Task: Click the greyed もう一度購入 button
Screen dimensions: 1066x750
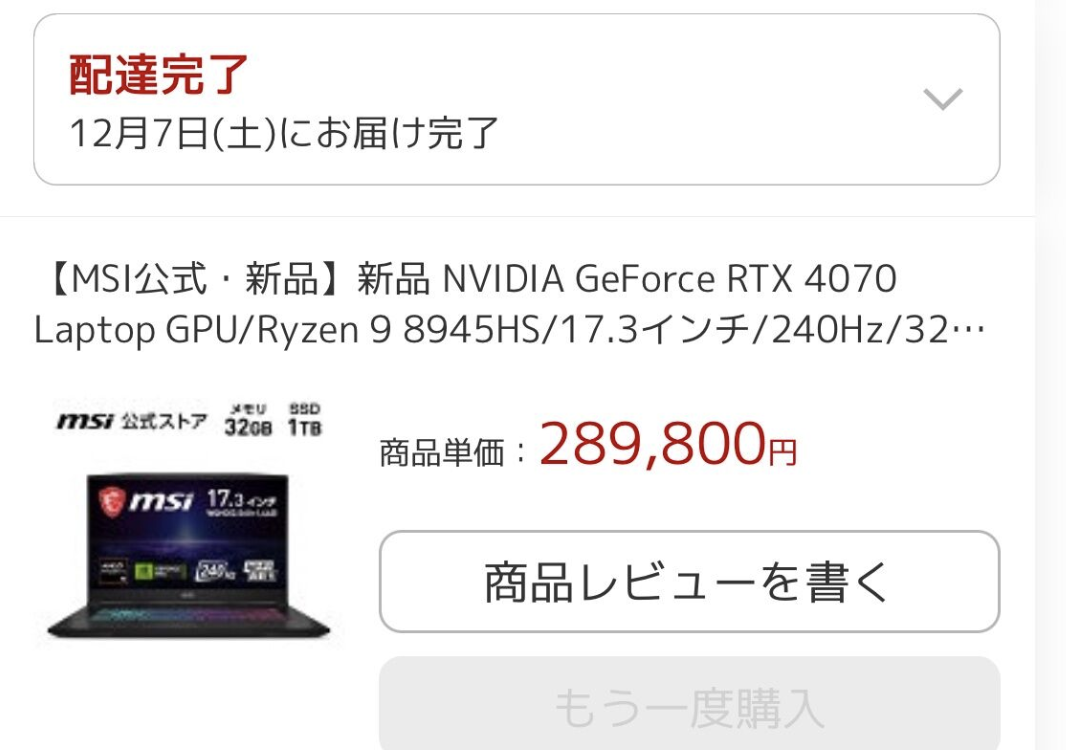Action: point(689,703)
